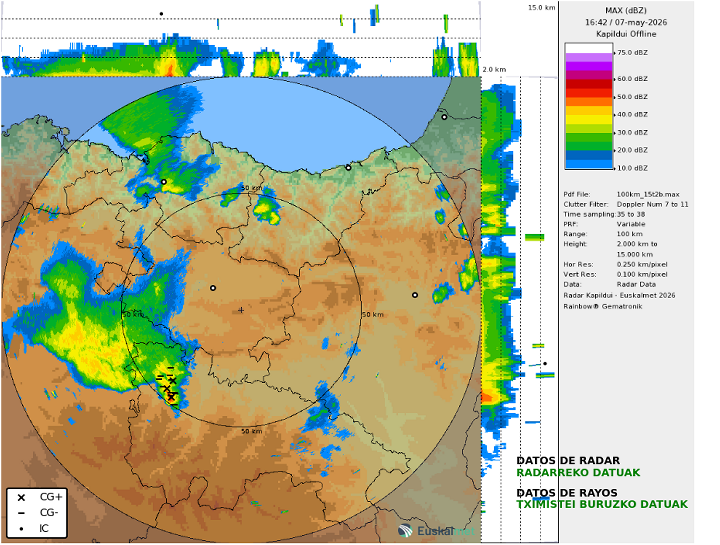The image size is (720, 545).
Task: Click the topmost CG- lightning dash in the storm cell
Action: 170,368
